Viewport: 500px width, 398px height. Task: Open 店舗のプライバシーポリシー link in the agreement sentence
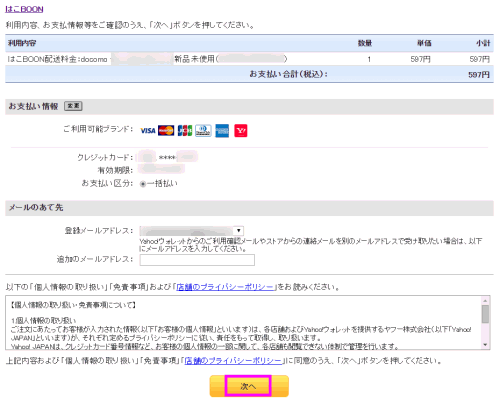pyautogui.click(x=233, y=361)
